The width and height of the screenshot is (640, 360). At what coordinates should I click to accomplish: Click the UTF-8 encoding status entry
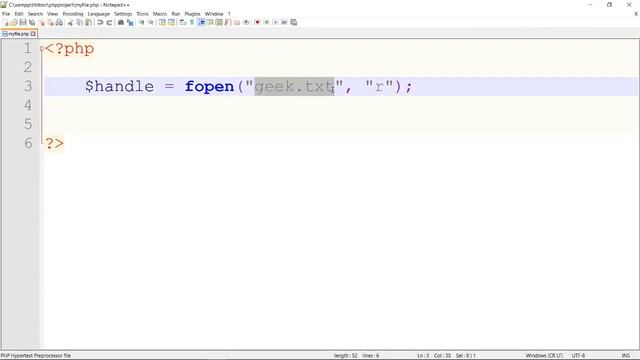[578, 356]
